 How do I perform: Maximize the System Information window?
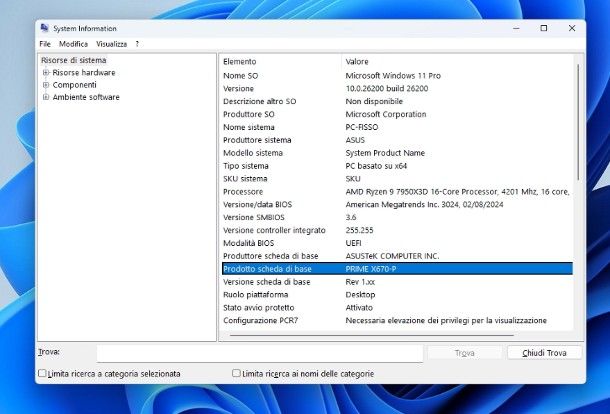pos(544,28)
